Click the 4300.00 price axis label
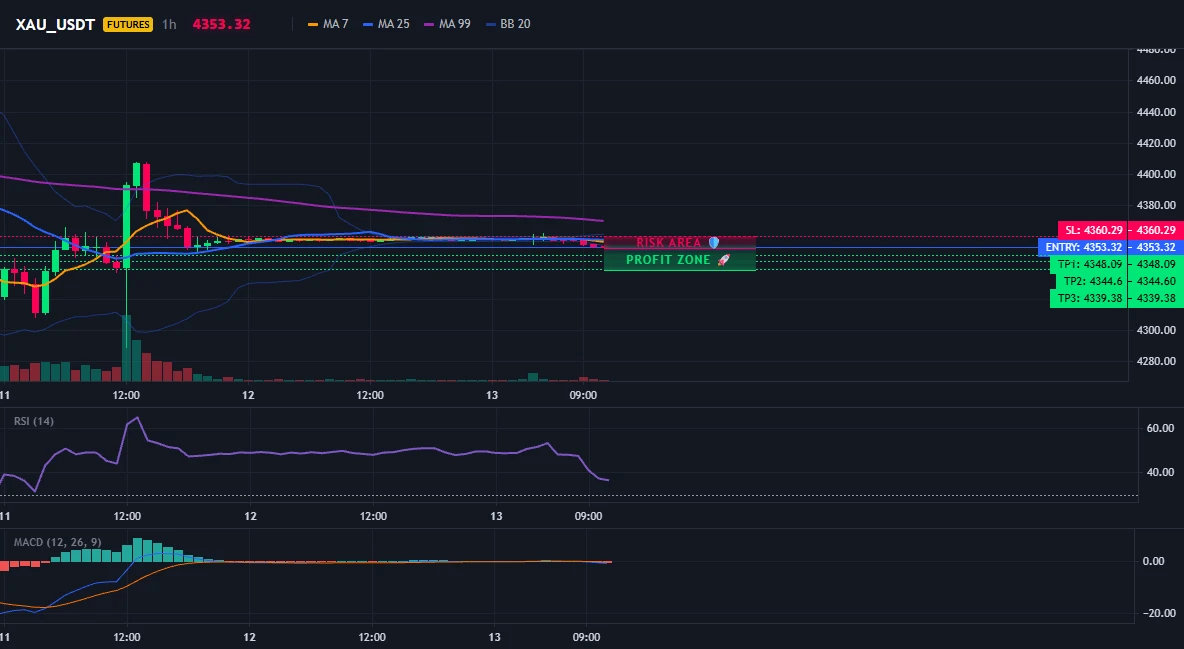Image resolution: width=1184 pixels, height=649 pixels. point(1155,330)
